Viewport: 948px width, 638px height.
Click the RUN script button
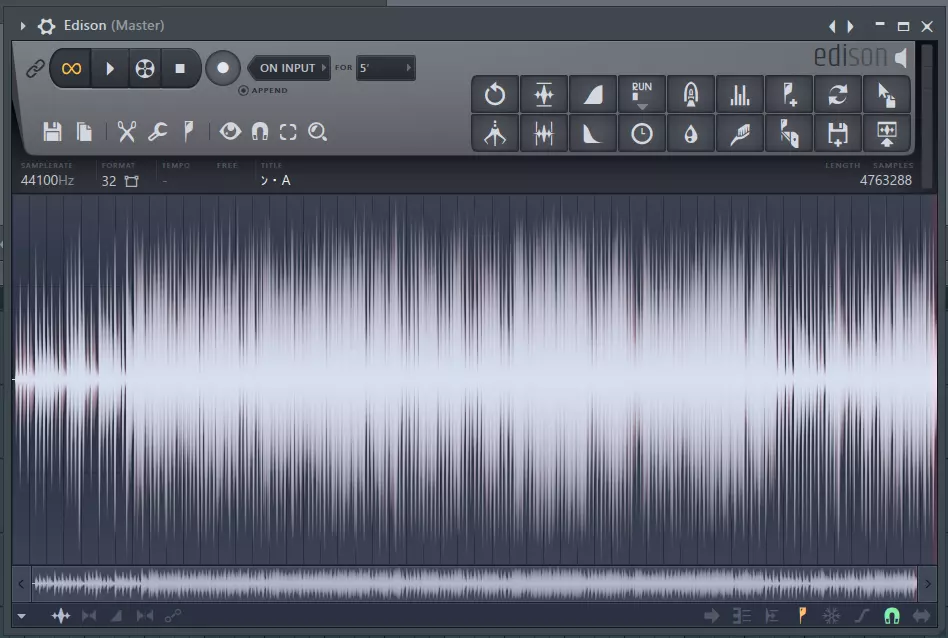642,95
